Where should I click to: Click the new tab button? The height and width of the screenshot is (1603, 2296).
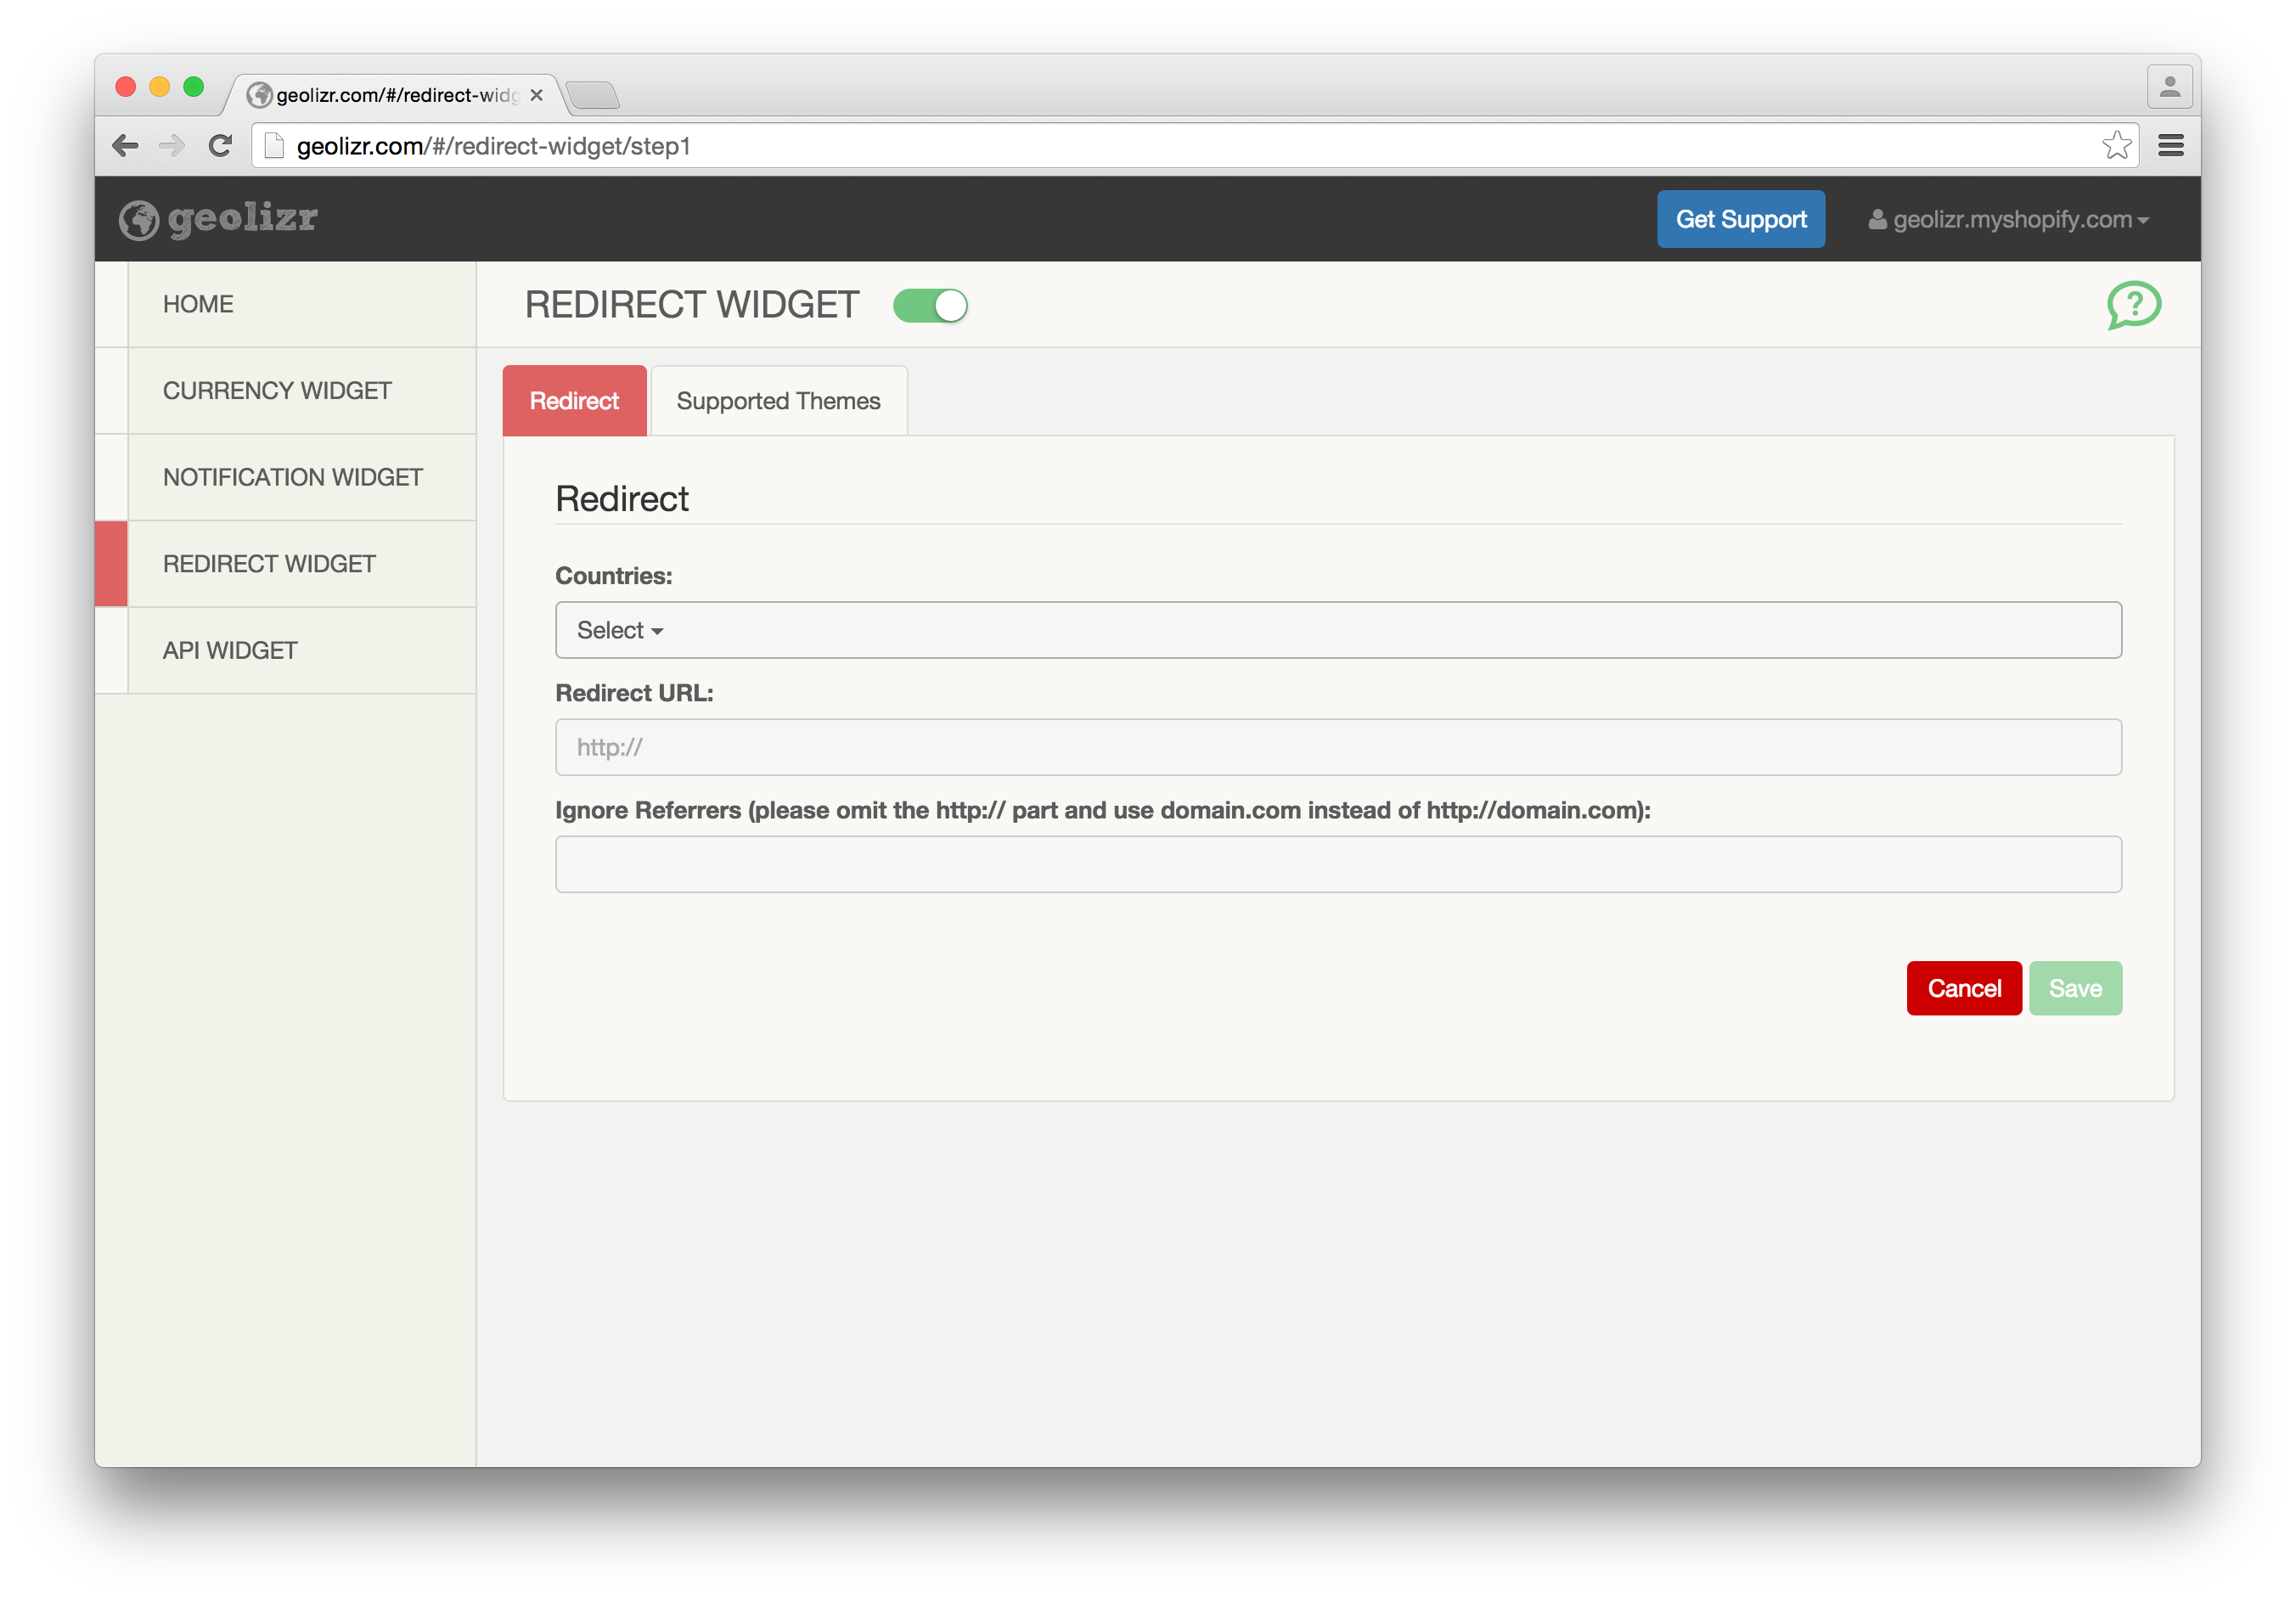click(x=593, y=95)
